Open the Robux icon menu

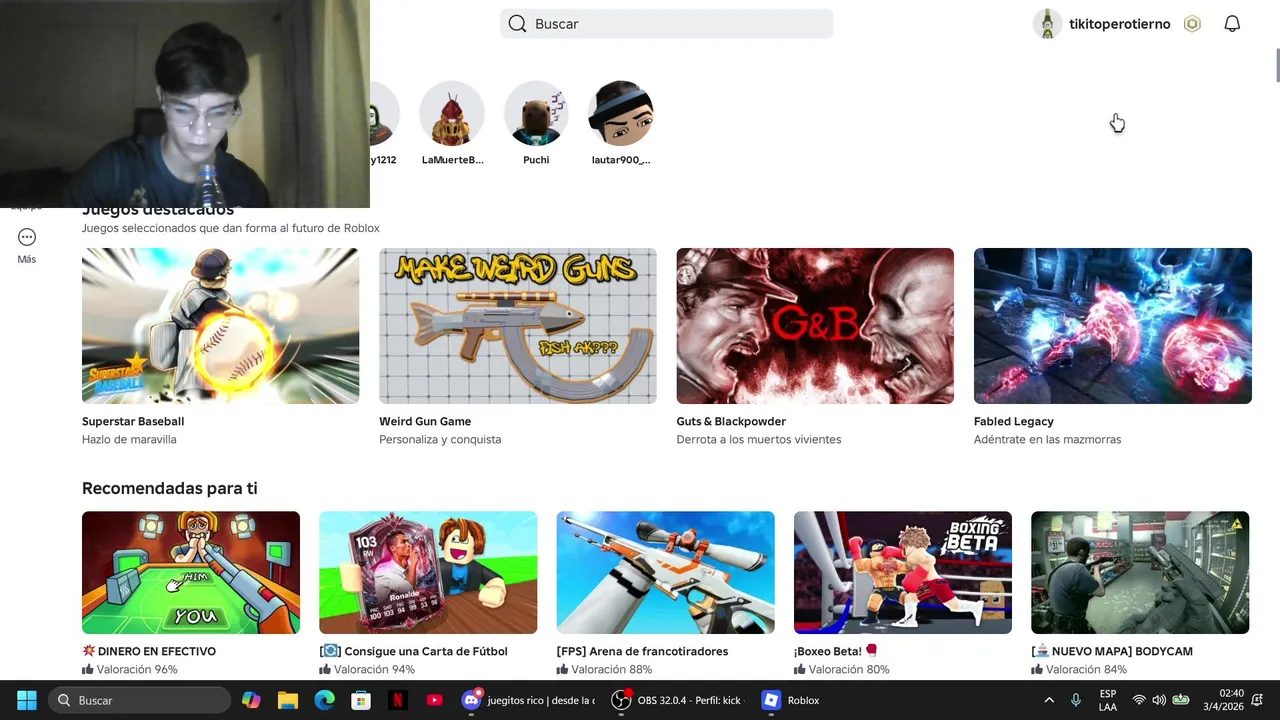click(1192, 24)
